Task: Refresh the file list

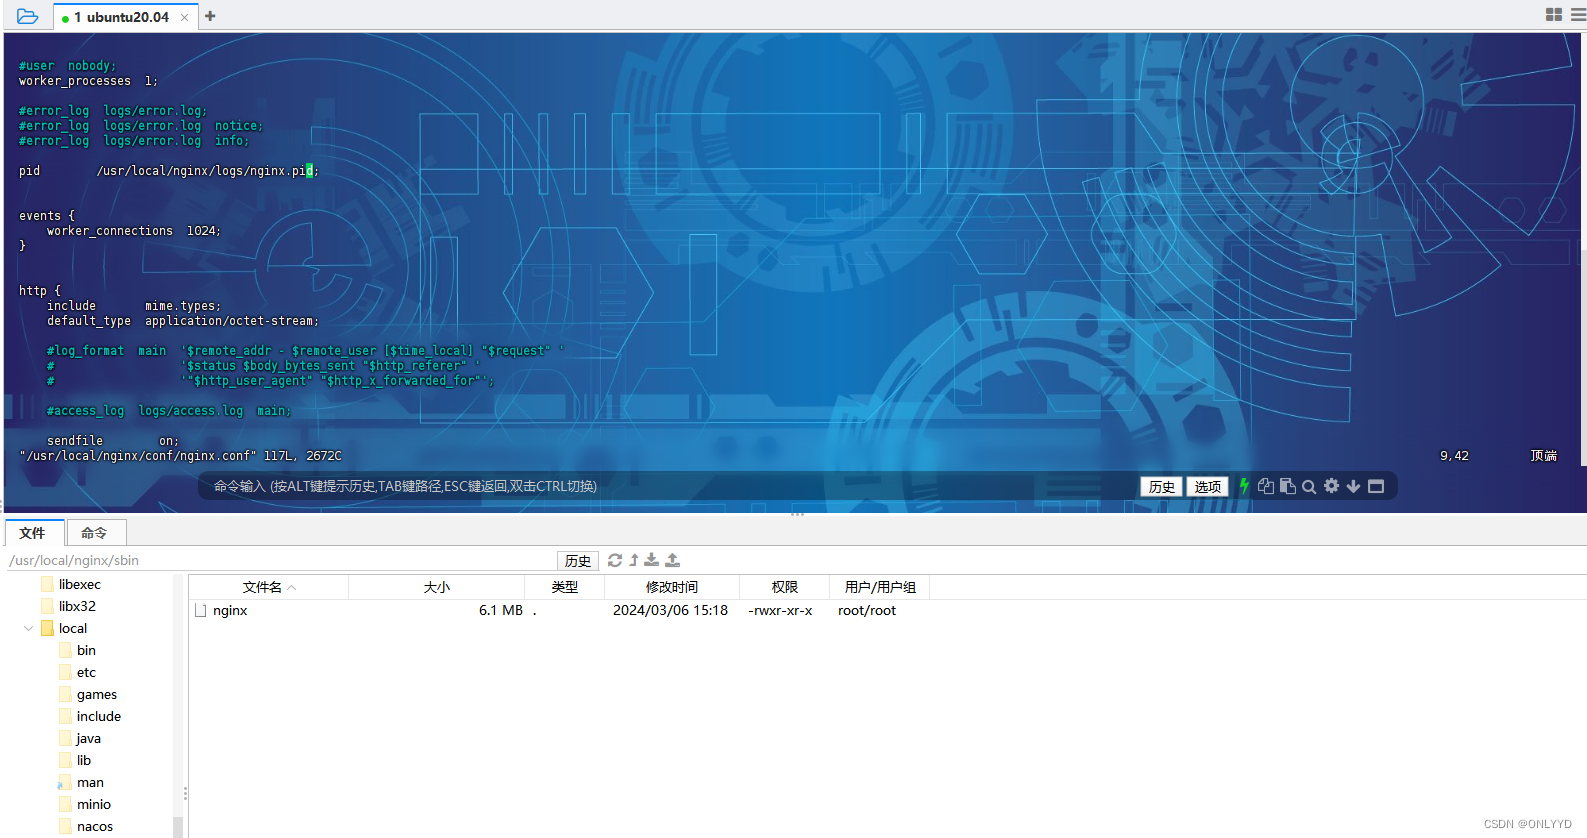Action: point(615,560)
